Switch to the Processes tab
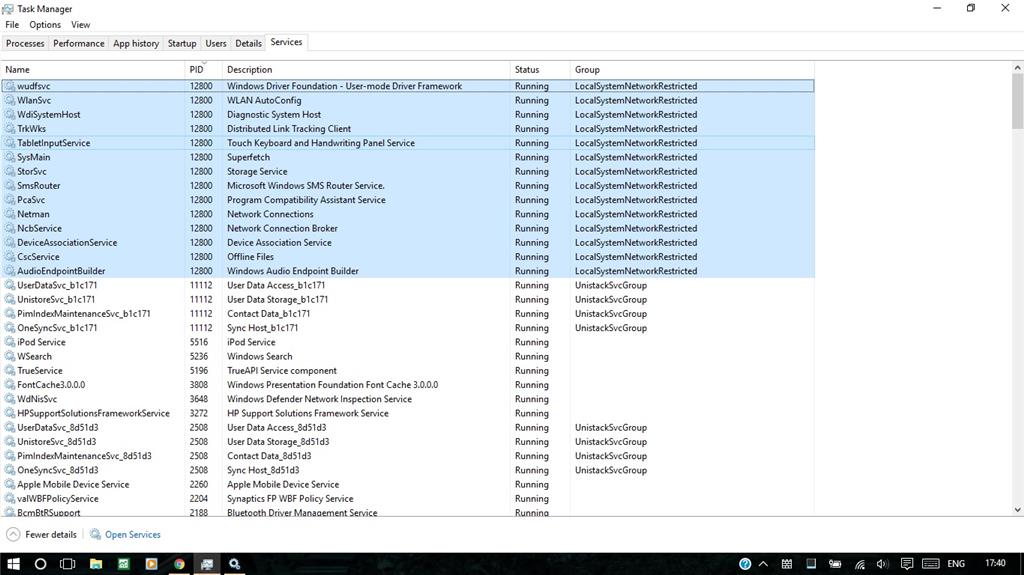 click(25, 43)
